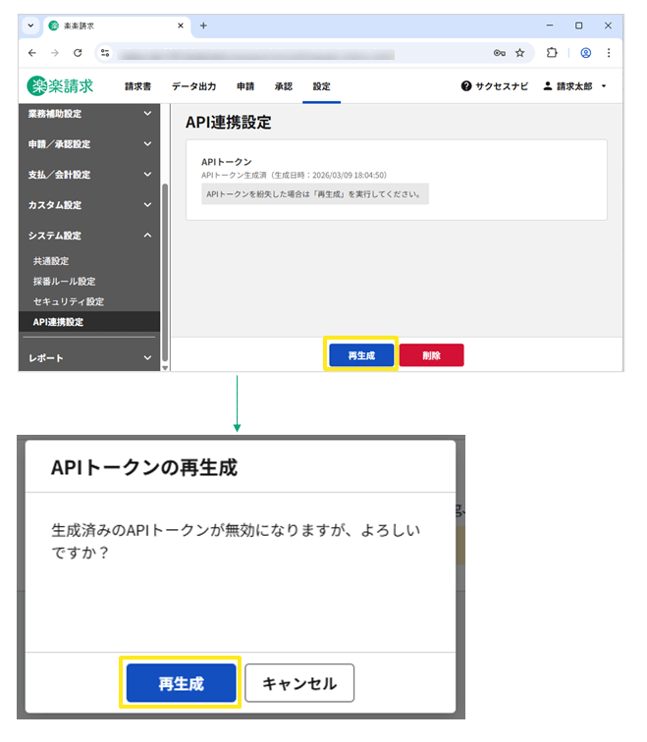Open the Chrome profile icon
The height and width of the screenshot is (742, 647).
[x=585, y=53]
